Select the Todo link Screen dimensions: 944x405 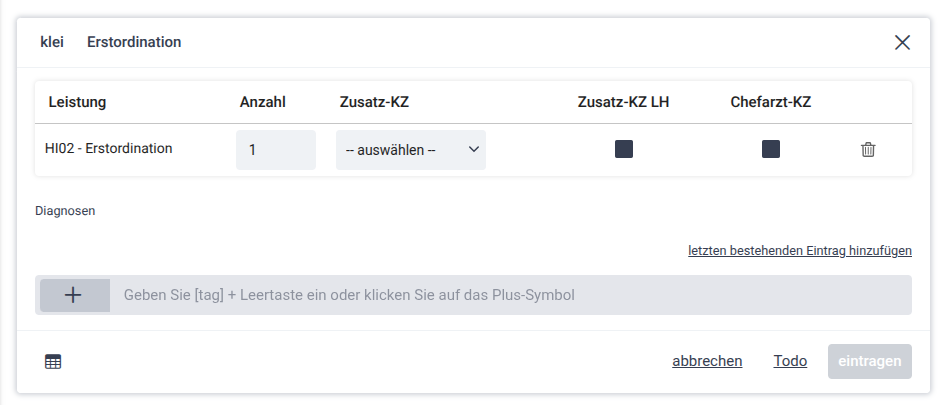point(790,361)
